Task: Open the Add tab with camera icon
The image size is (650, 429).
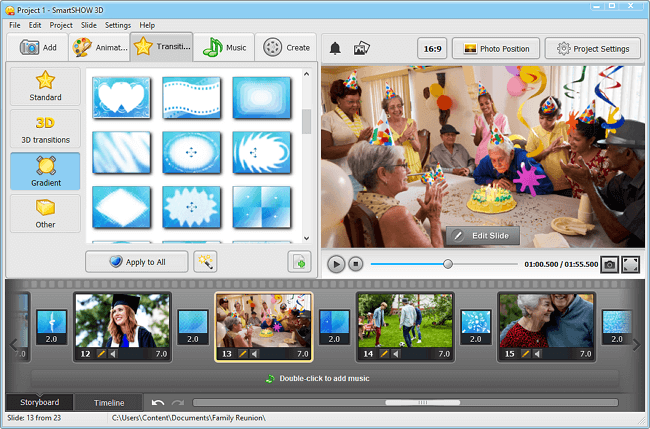Action: tap(38, 47)
